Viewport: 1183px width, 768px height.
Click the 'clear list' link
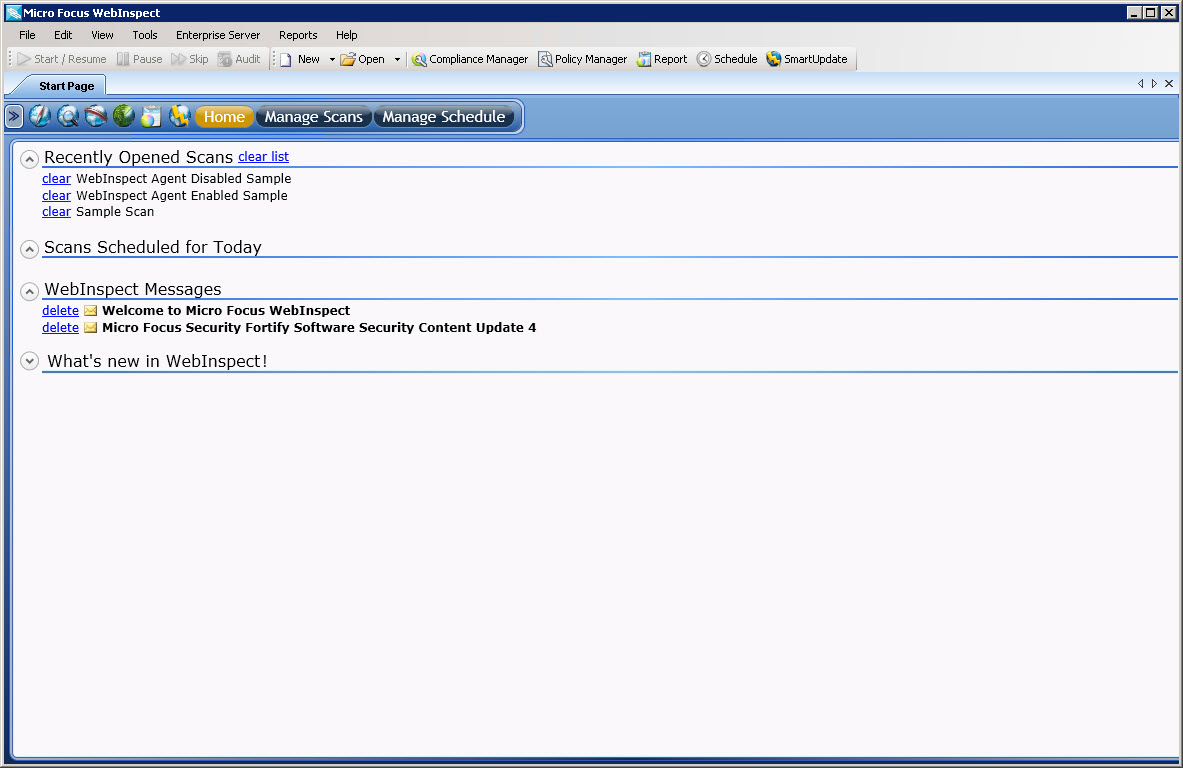coord(263,157)
